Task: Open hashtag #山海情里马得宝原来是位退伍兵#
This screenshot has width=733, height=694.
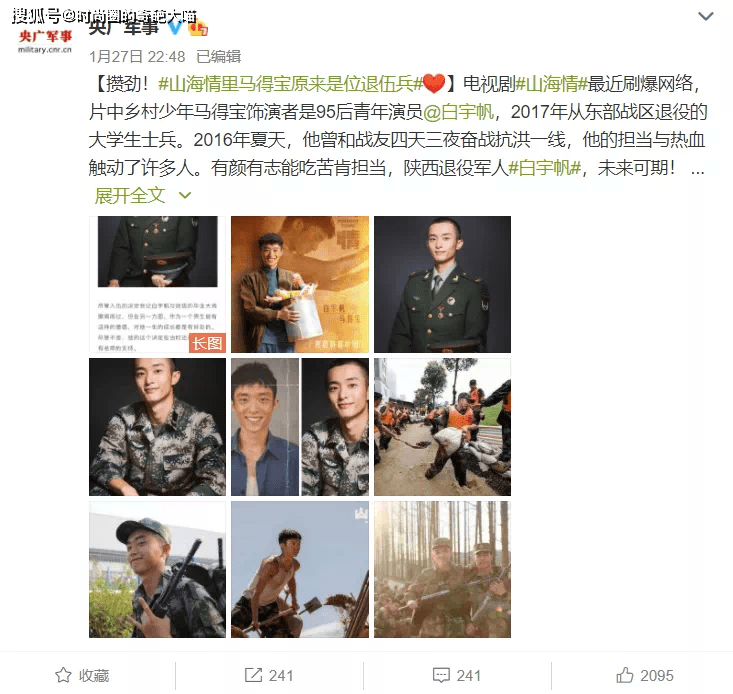Action: 290,84
